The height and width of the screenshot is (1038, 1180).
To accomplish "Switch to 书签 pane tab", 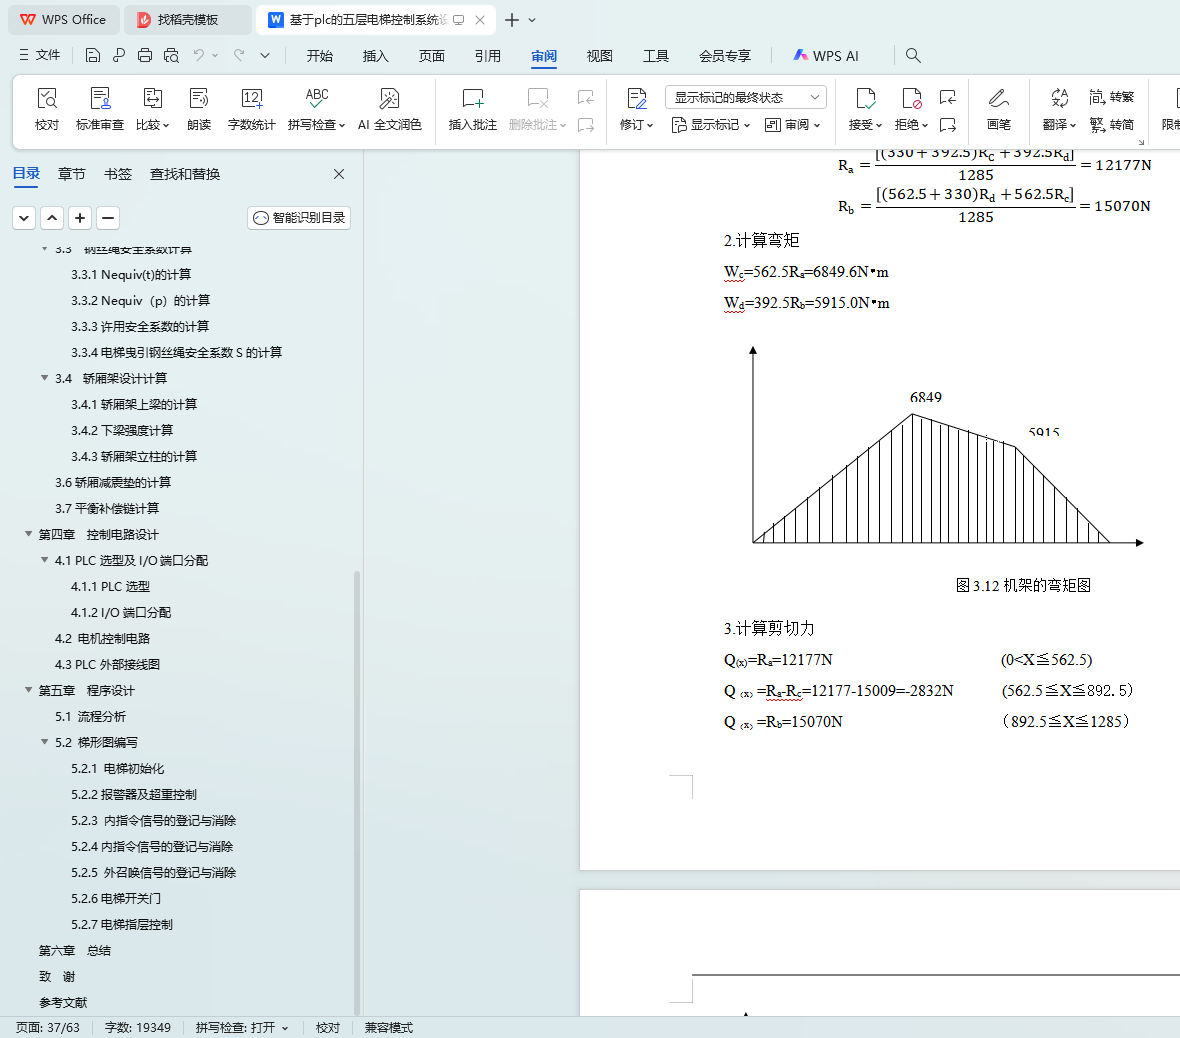I will click(x=117, y=174).
